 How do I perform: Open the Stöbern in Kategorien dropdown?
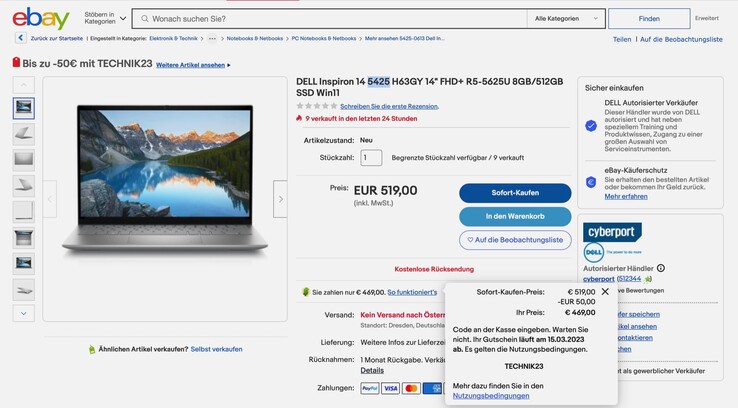click(105, 18)
